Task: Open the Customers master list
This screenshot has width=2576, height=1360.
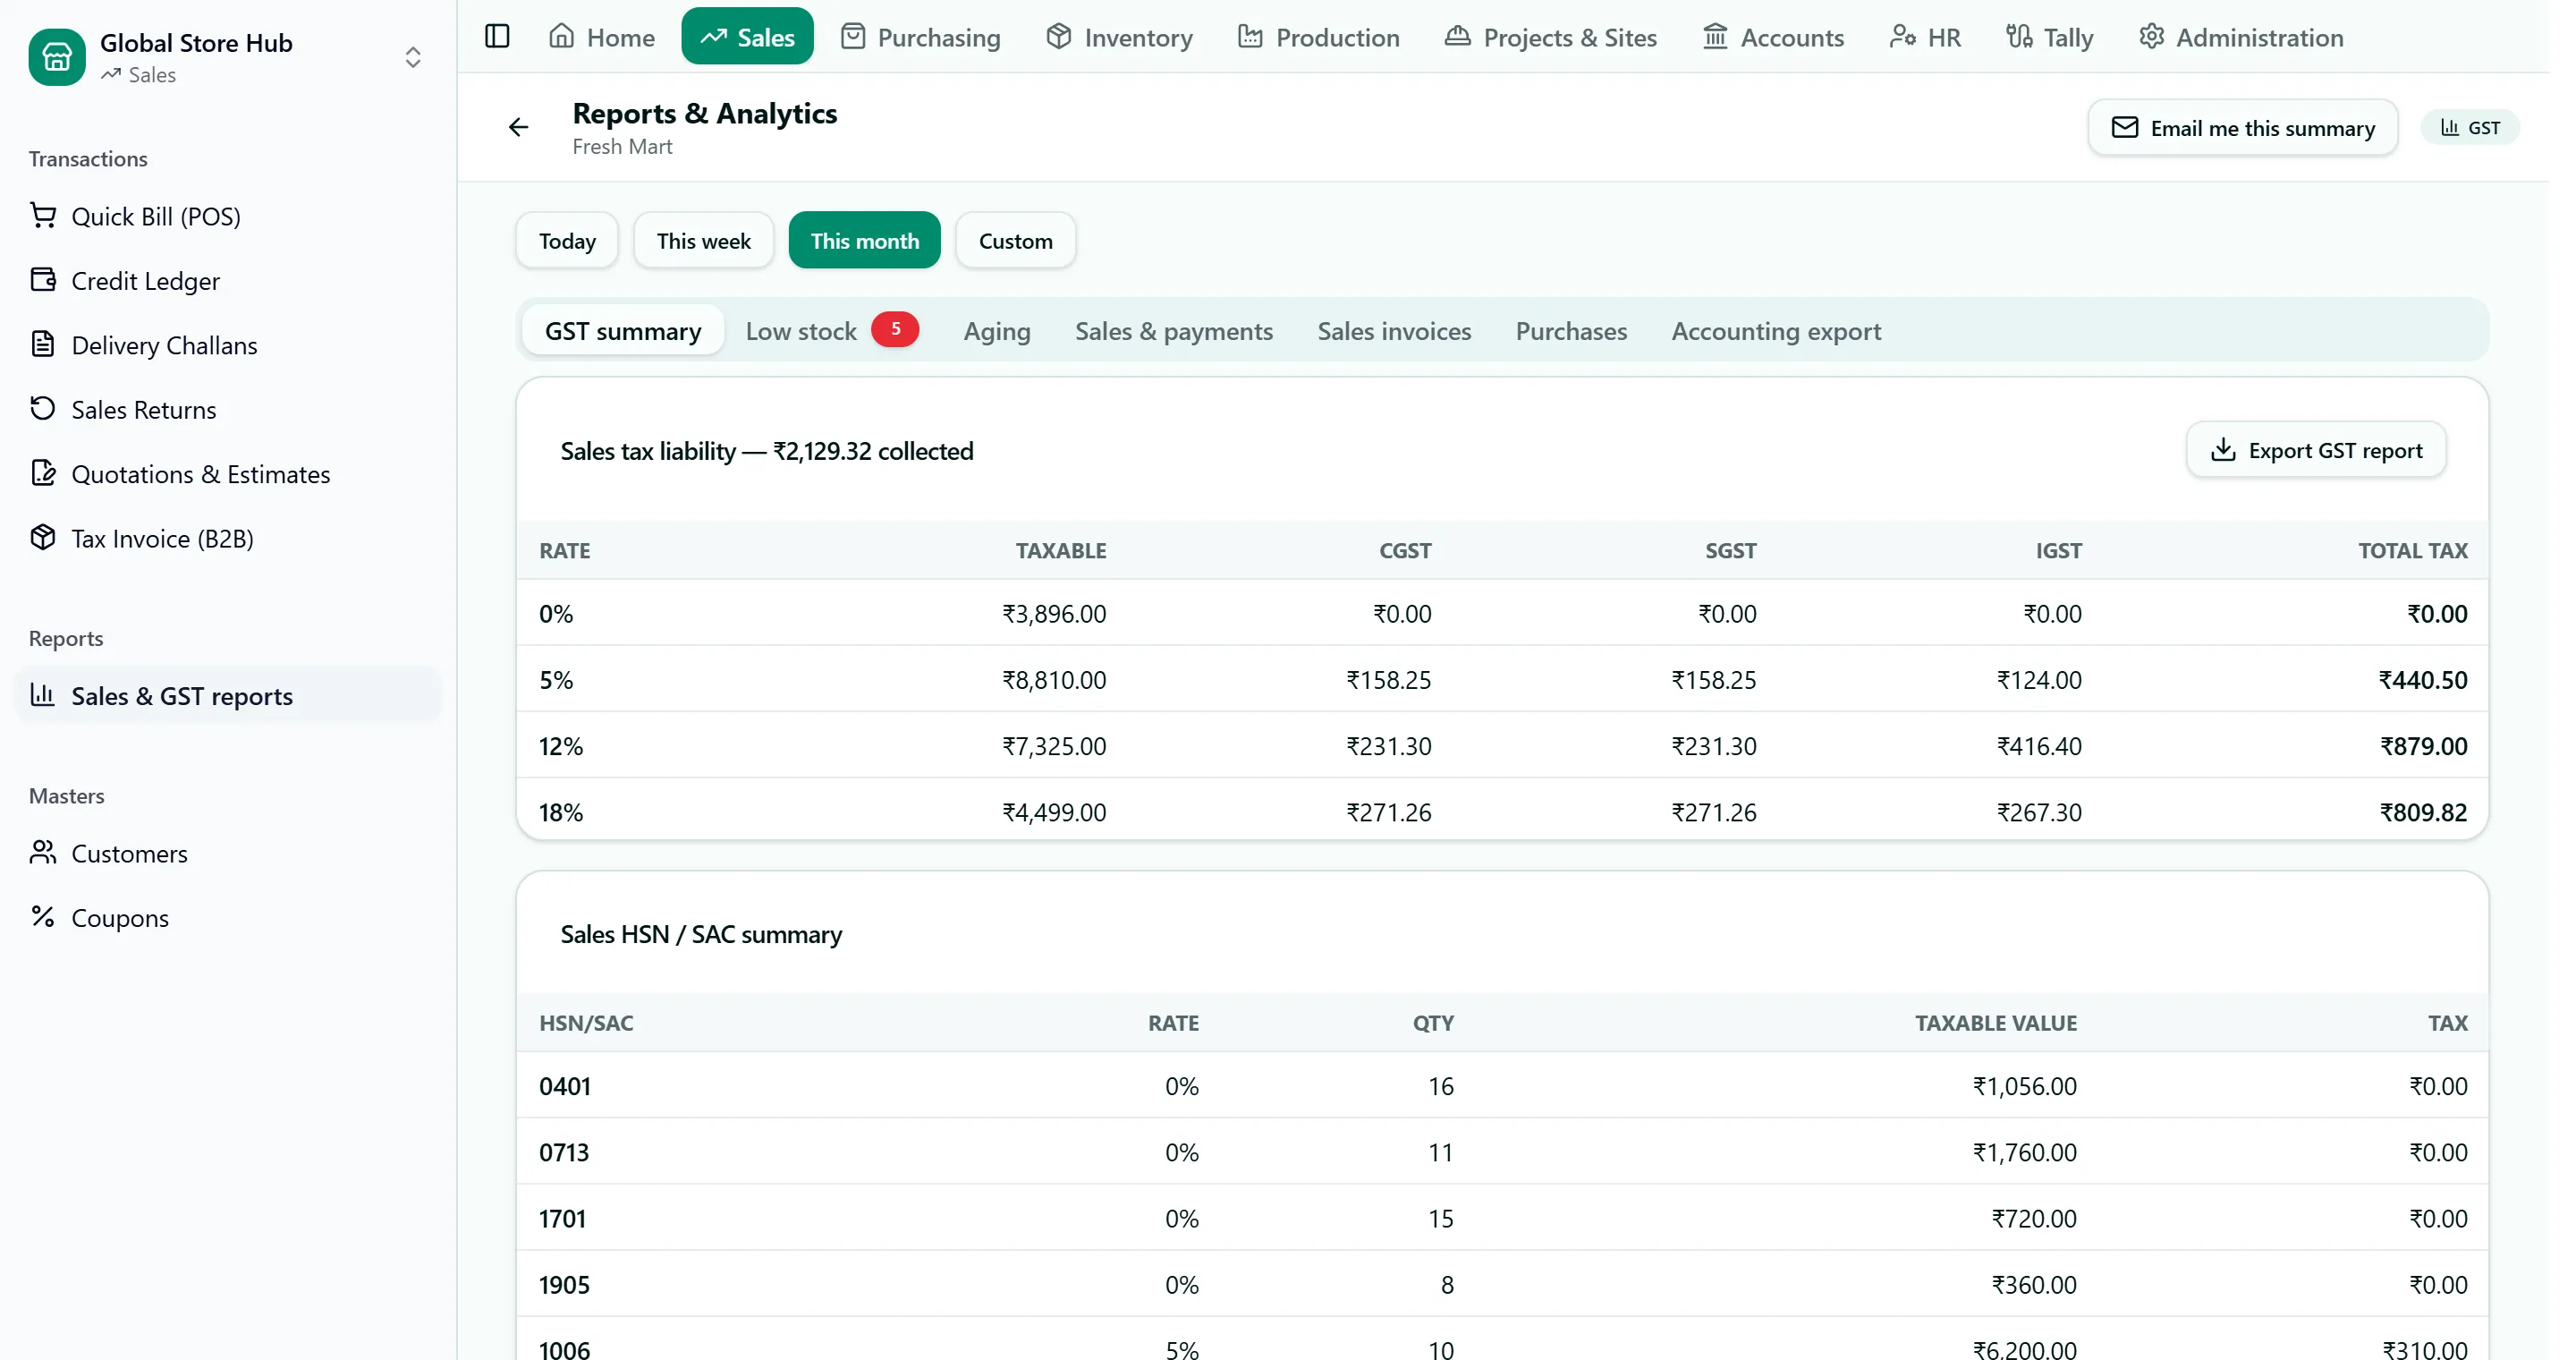Action: tap(228, 854)
